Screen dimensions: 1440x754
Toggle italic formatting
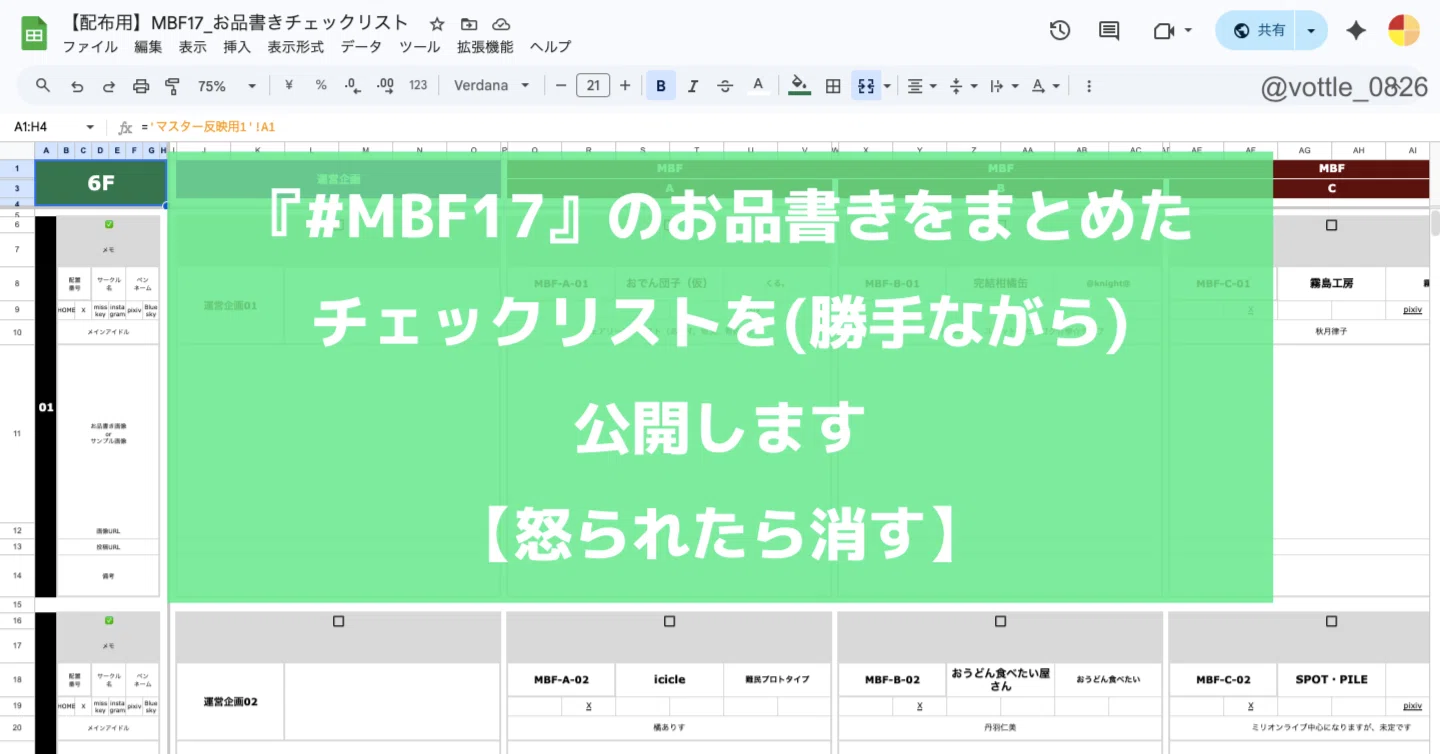click(693, 86)
